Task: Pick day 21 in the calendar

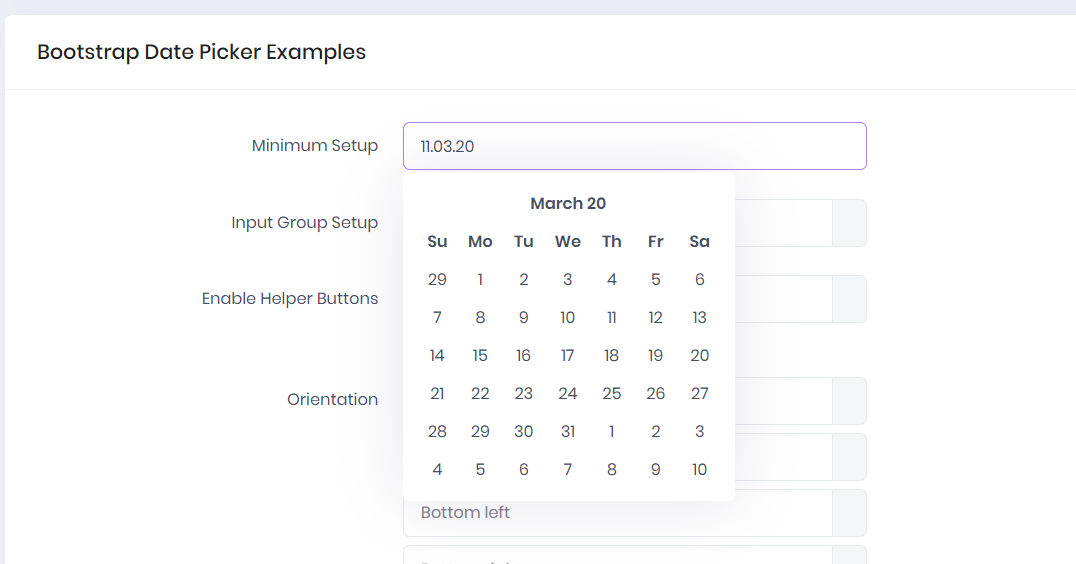Action: [437, 394]
